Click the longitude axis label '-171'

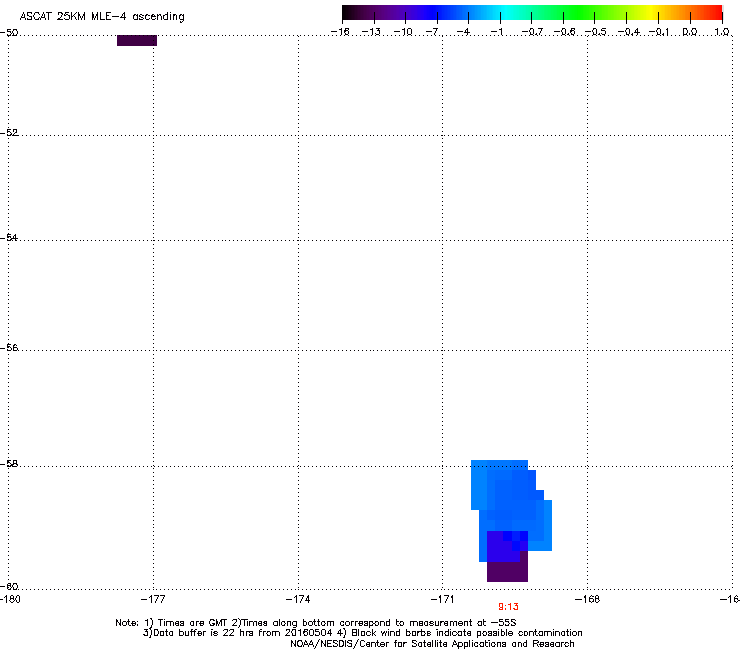point(443,599)
